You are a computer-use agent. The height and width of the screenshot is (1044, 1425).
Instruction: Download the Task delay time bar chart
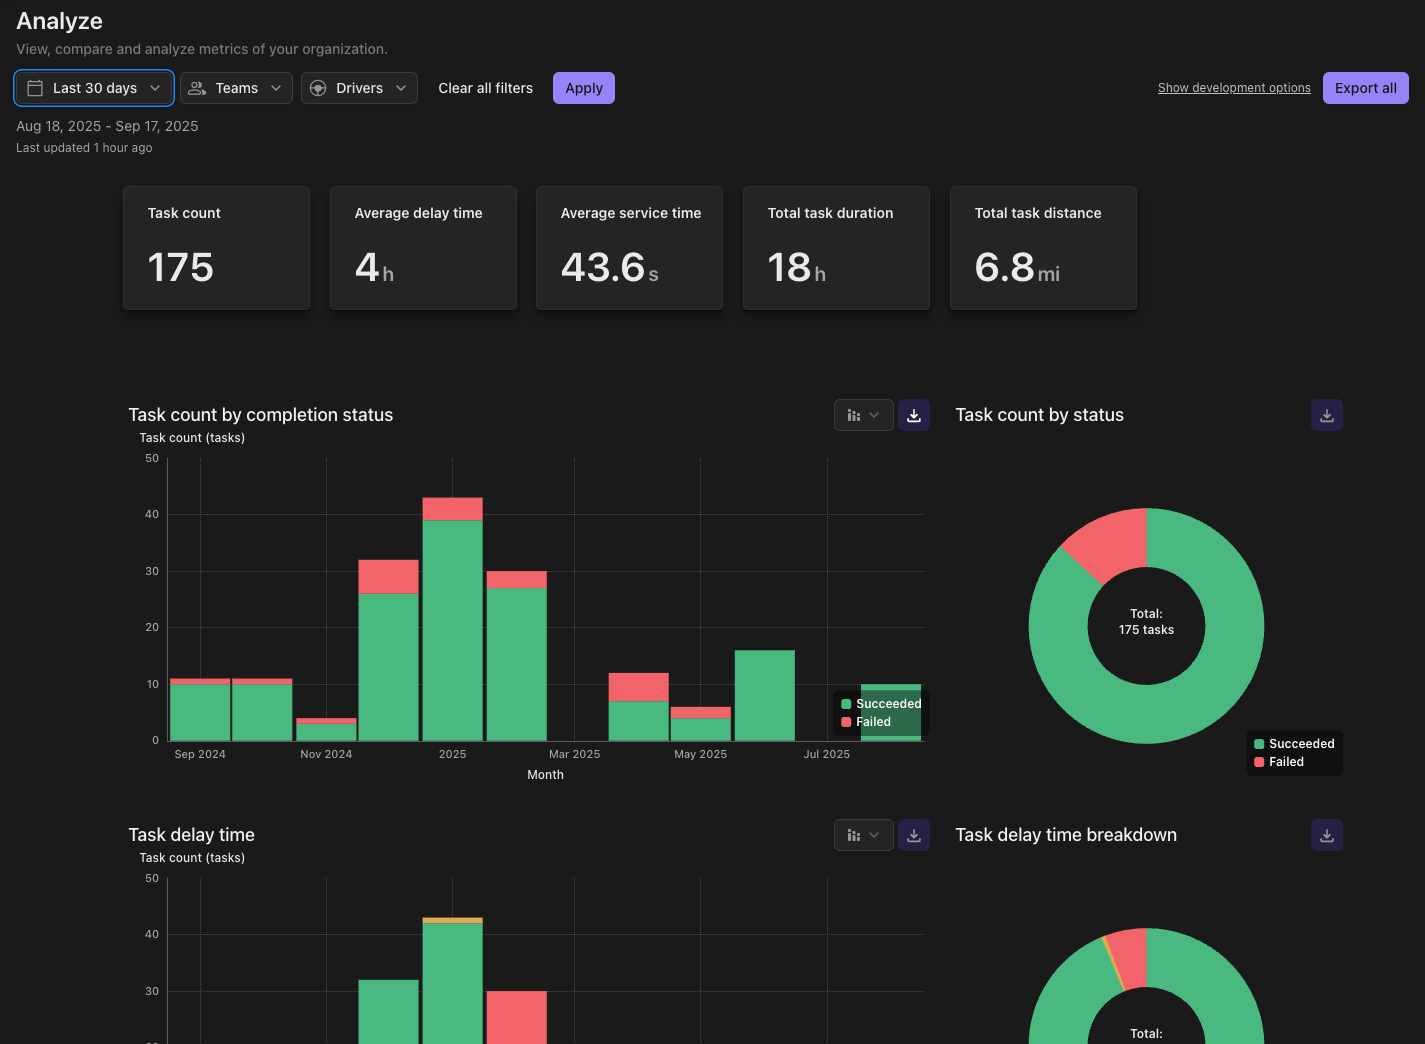pos(914,835)
